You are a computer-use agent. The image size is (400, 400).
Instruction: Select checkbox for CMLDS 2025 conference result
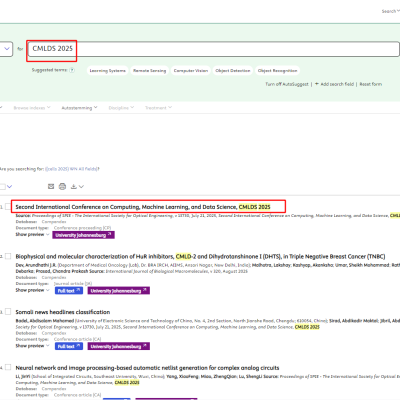[x=8, y=207]
